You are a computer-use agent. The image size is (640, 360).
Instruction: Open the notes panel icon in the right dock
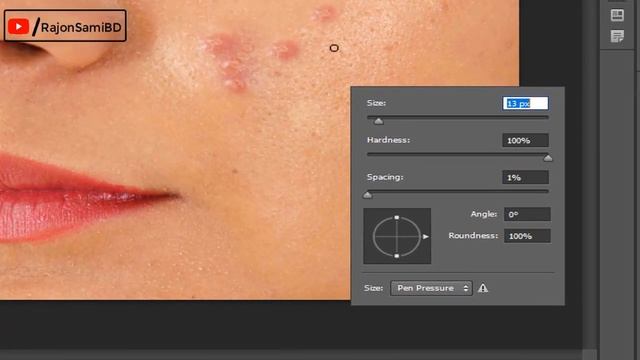pos(617,36)
